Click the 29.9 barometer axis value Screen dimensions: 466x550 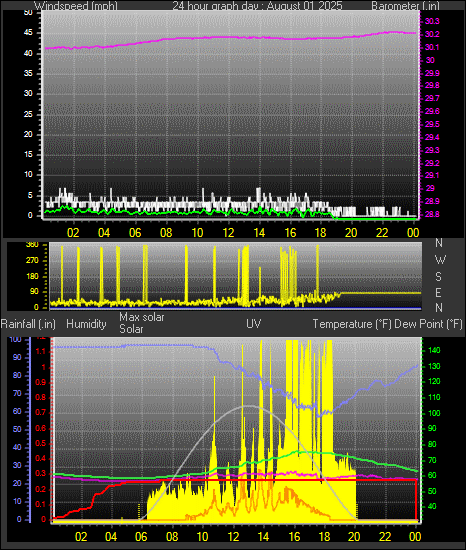[x=432, y=73]
